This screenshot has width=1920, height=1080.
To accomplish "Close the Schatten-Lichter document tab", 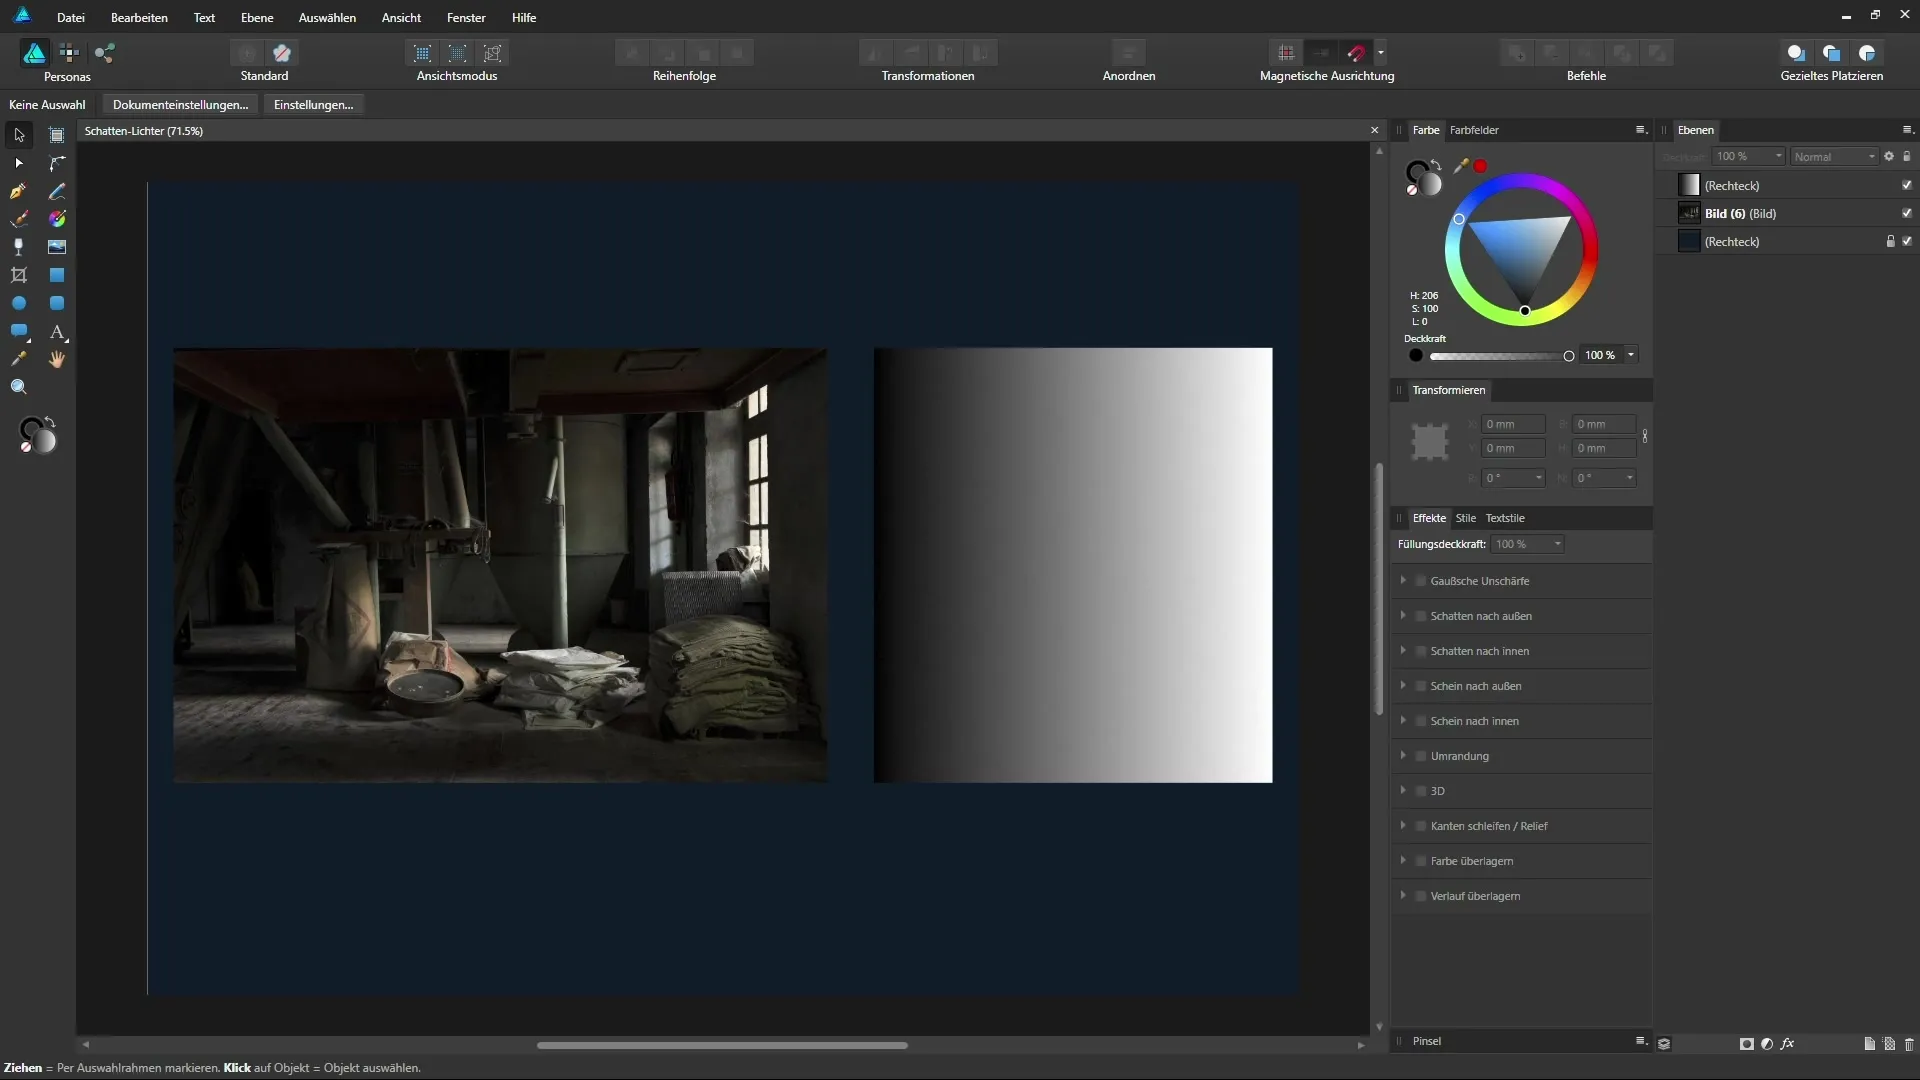I will (x=1374, y=130).
